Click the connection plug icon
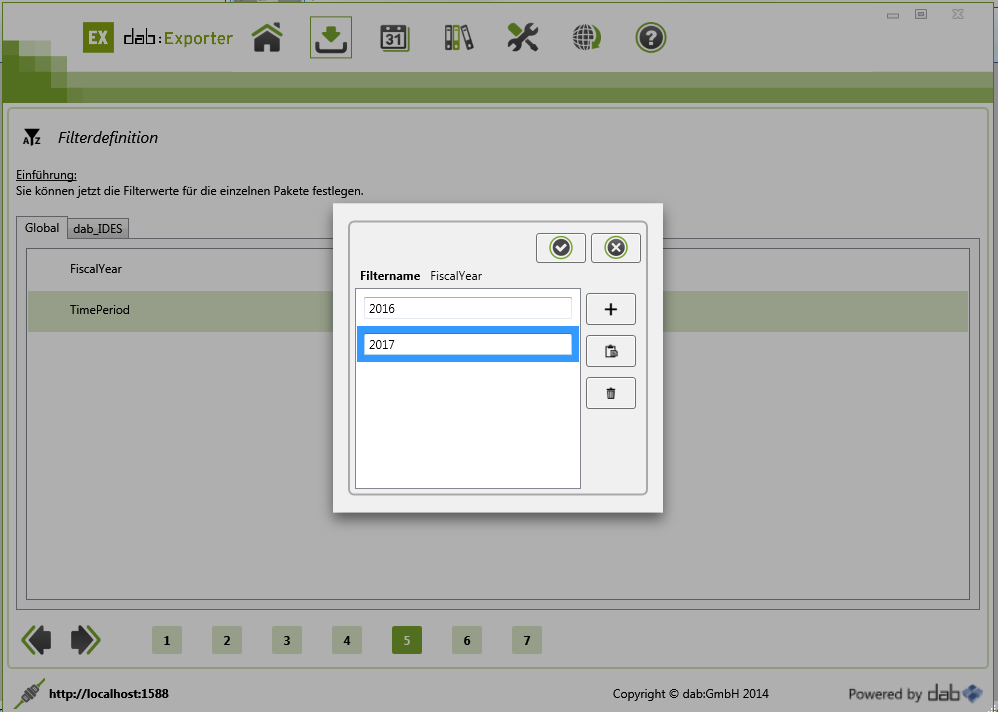The width and height of the screenshot is (998, 712). [x=30, y=693]
